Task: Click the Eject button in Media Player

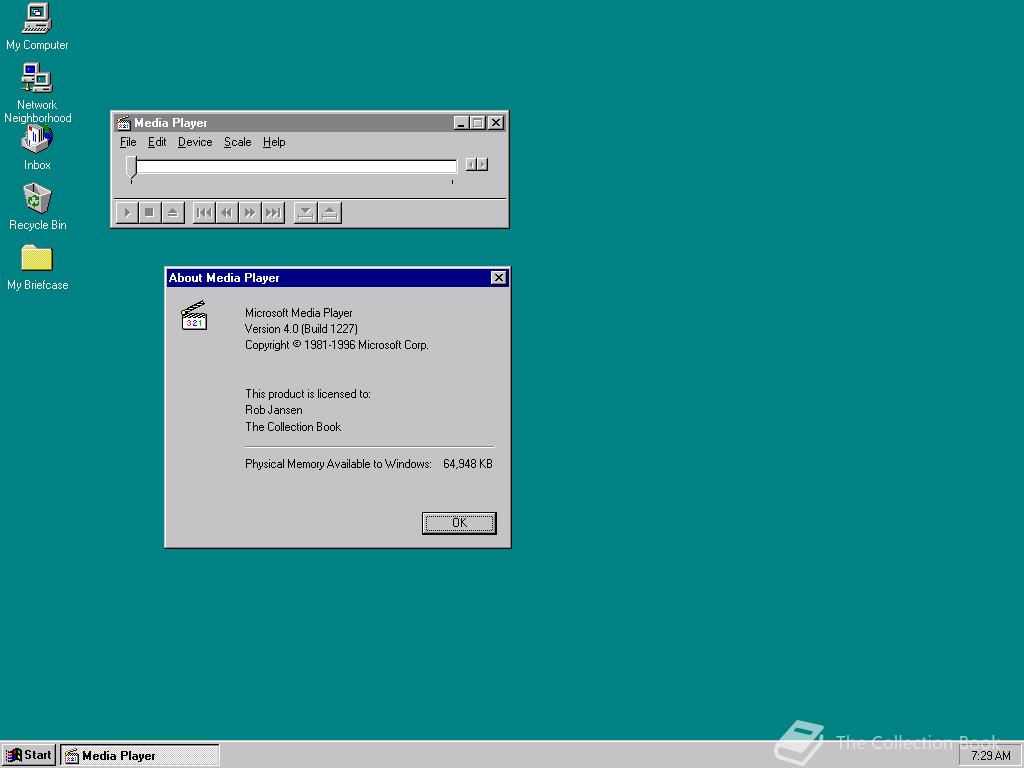Action: click(172, 213)
